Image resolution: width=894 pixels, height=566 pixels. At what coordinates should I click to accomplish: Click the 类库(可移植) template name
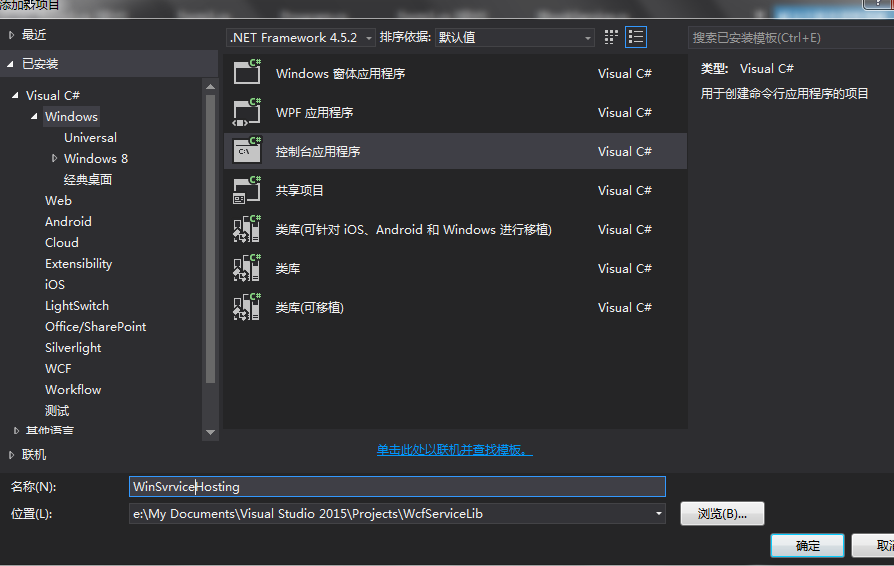coord(309,308)
